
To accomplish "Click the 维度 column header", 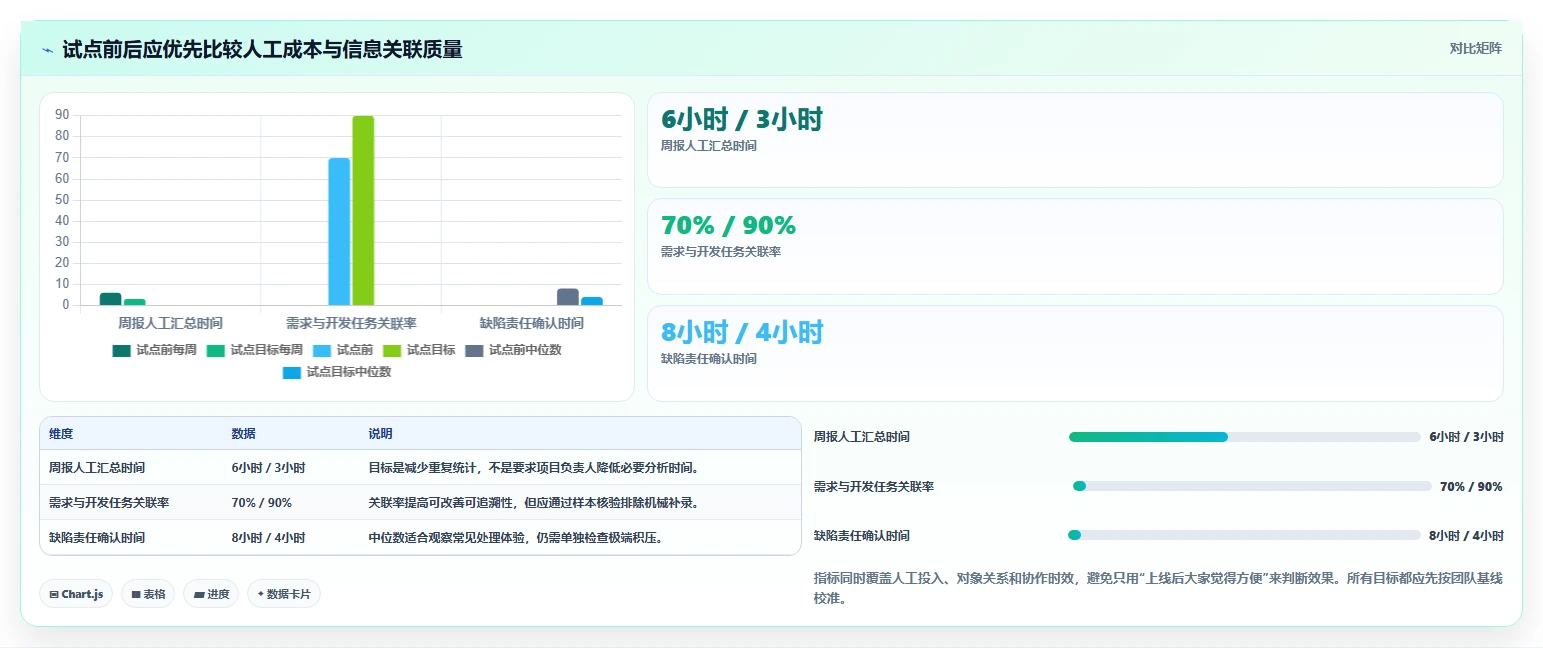I will tap(61, 434).
